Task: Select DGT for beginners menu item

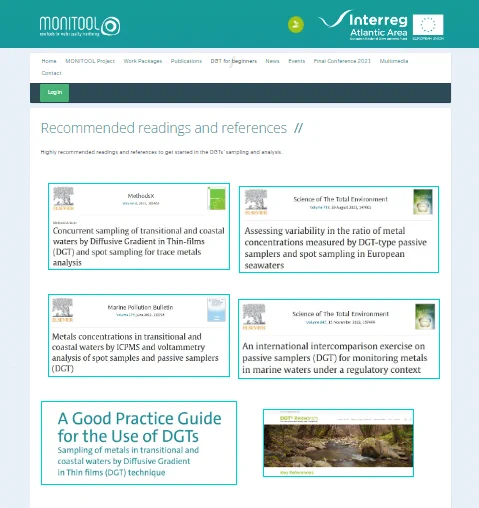Action: point(234,61)
